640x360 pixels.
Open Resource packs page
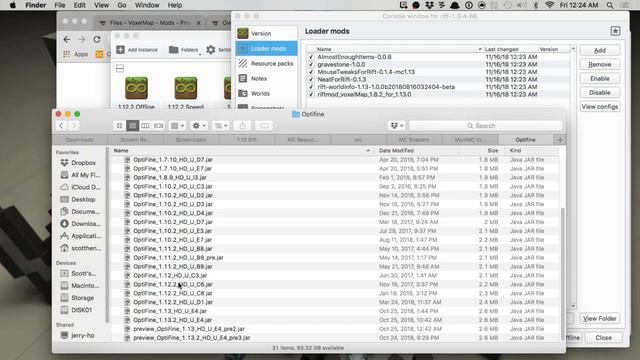[x=266, y=63]
